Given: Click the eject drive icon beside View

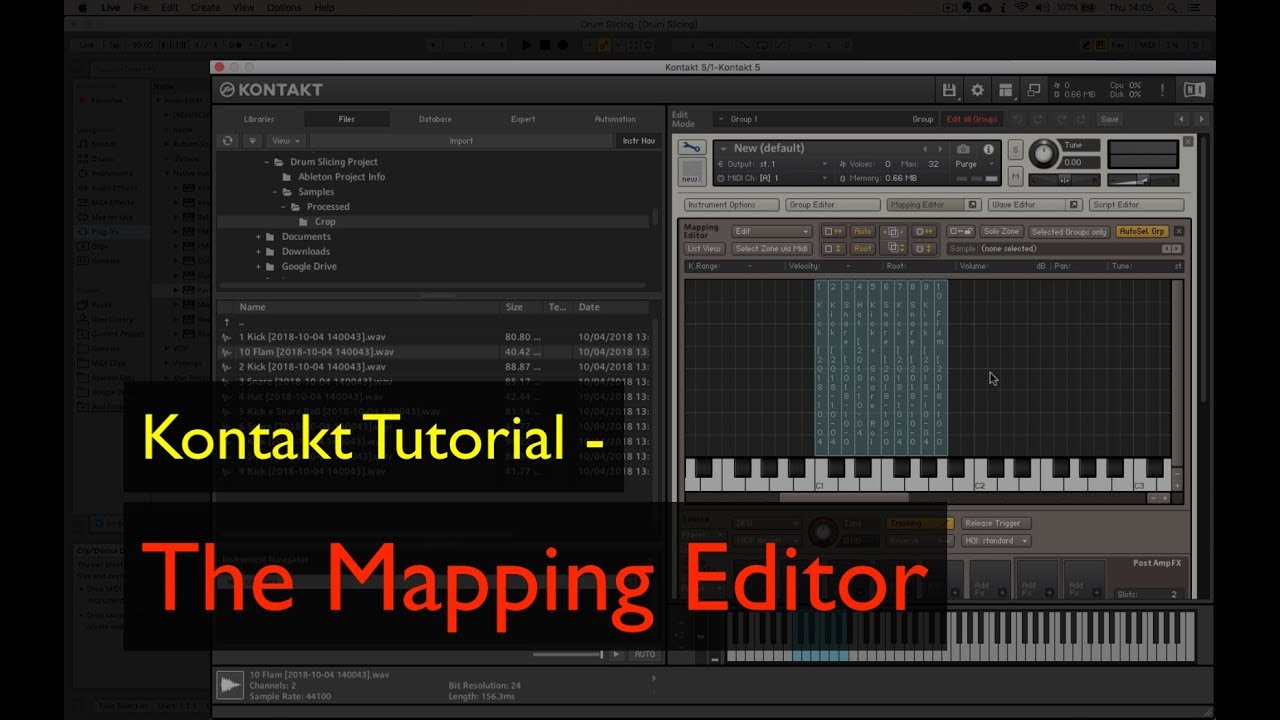Looking at the screenshot, I should pos(252,141).
